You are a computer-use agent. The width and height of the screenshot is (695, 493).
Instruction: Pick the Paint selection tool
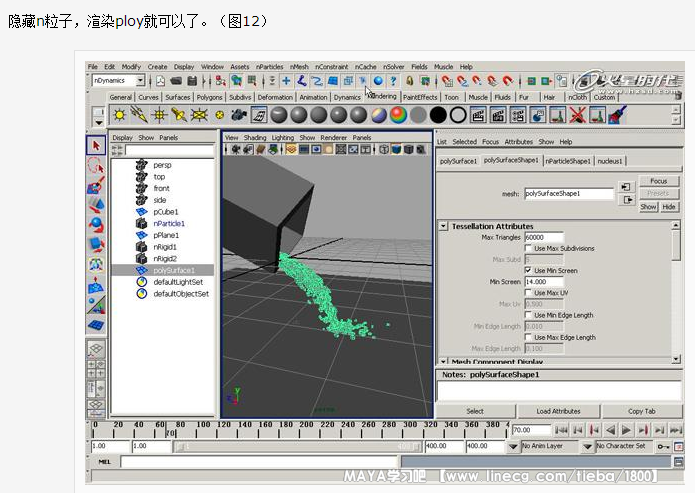point(96,185)
